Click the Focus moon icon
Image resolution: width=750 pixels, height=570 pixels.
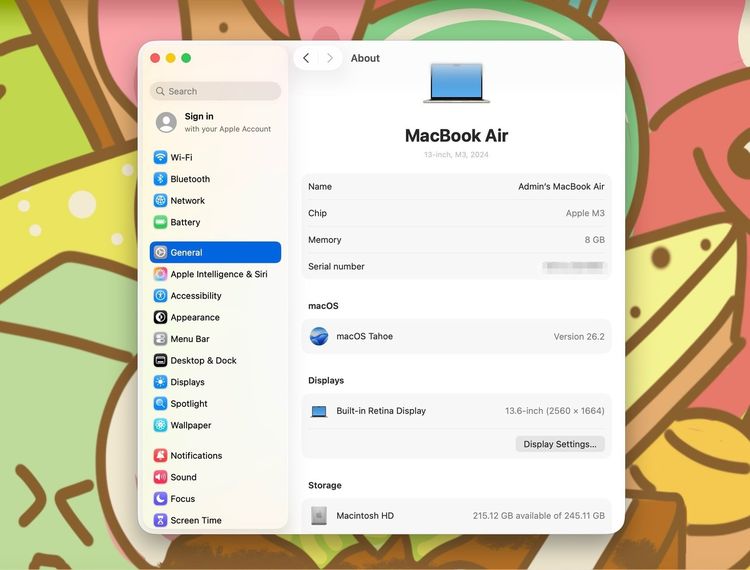[x=160, y=498]
